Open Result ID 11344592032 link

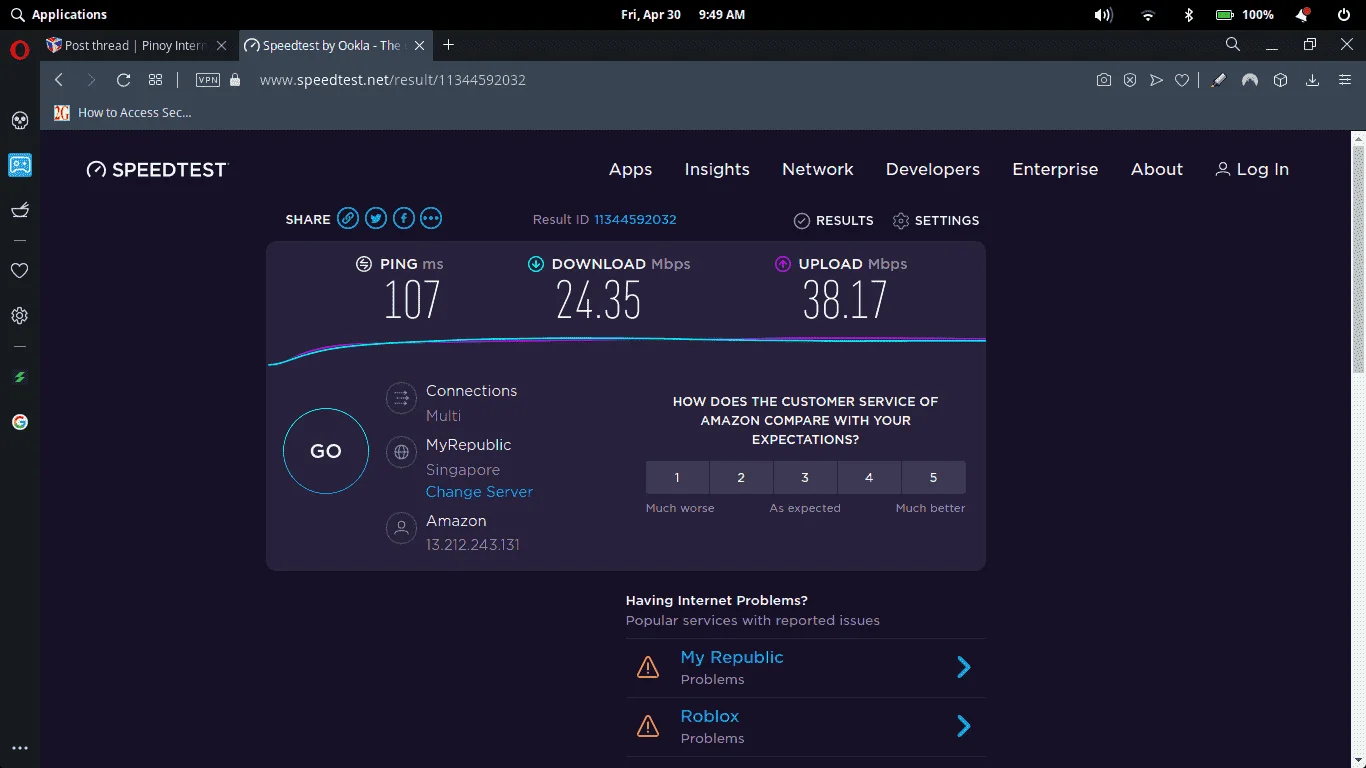[635, 220]
